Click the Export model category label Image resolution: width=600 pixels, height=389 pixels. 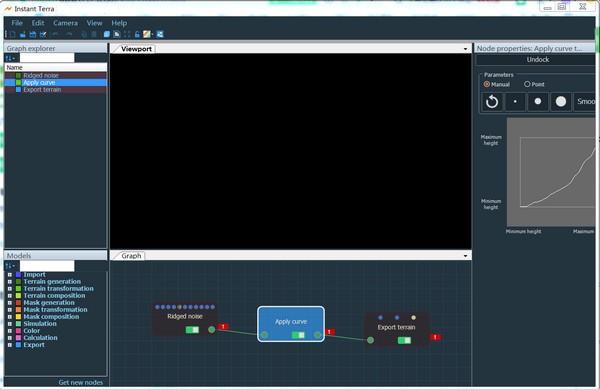click(x=34, y=345)
